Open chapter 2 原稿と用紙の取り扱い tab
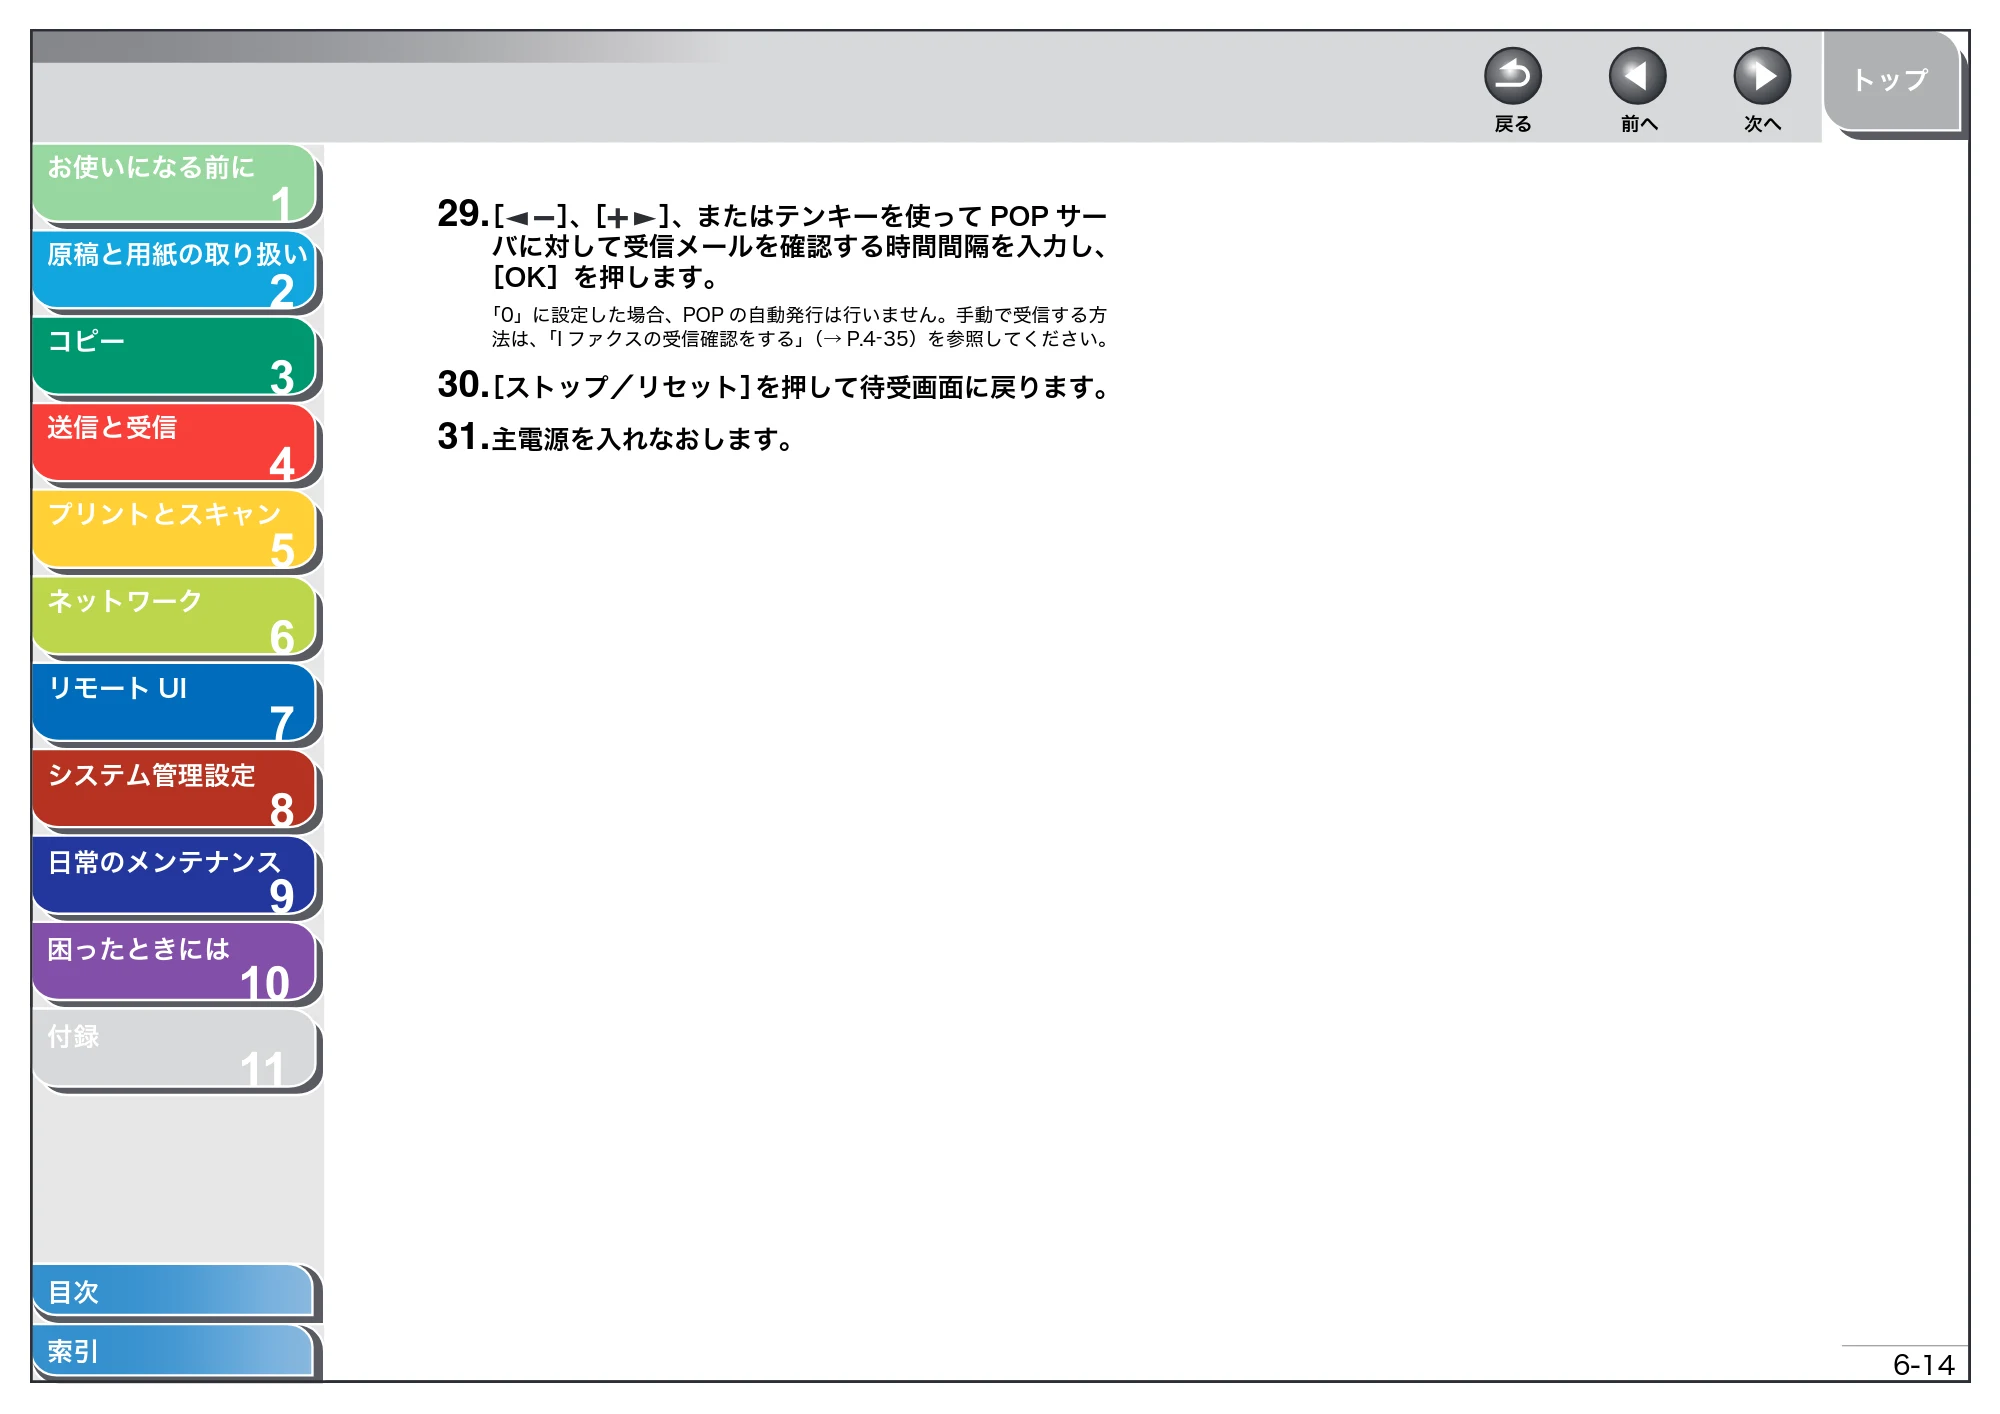Screen dimensions: 2000x1414 pos(175,271)
